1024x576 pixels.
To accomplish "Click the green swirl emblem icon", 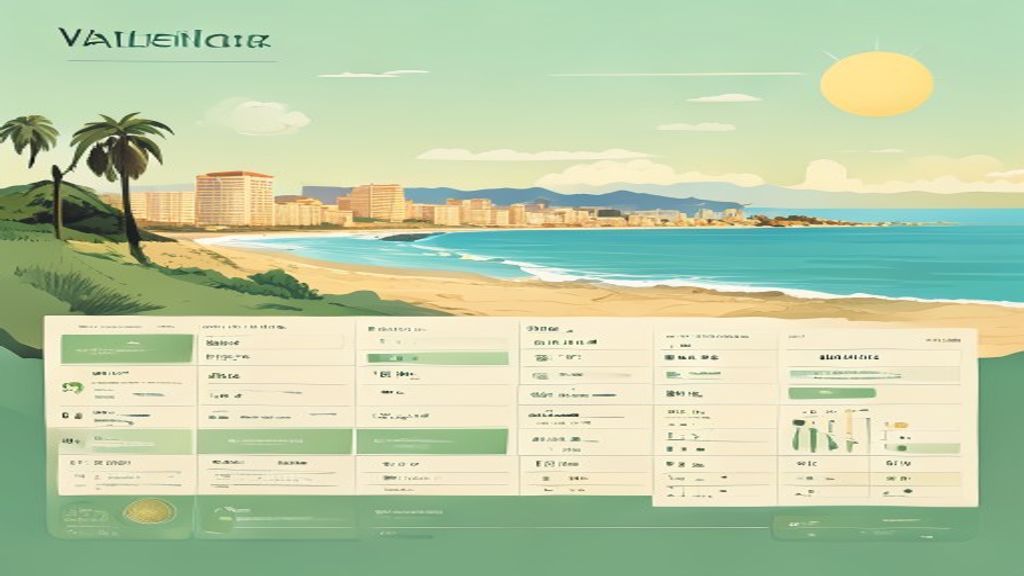I will coord(72,387).
